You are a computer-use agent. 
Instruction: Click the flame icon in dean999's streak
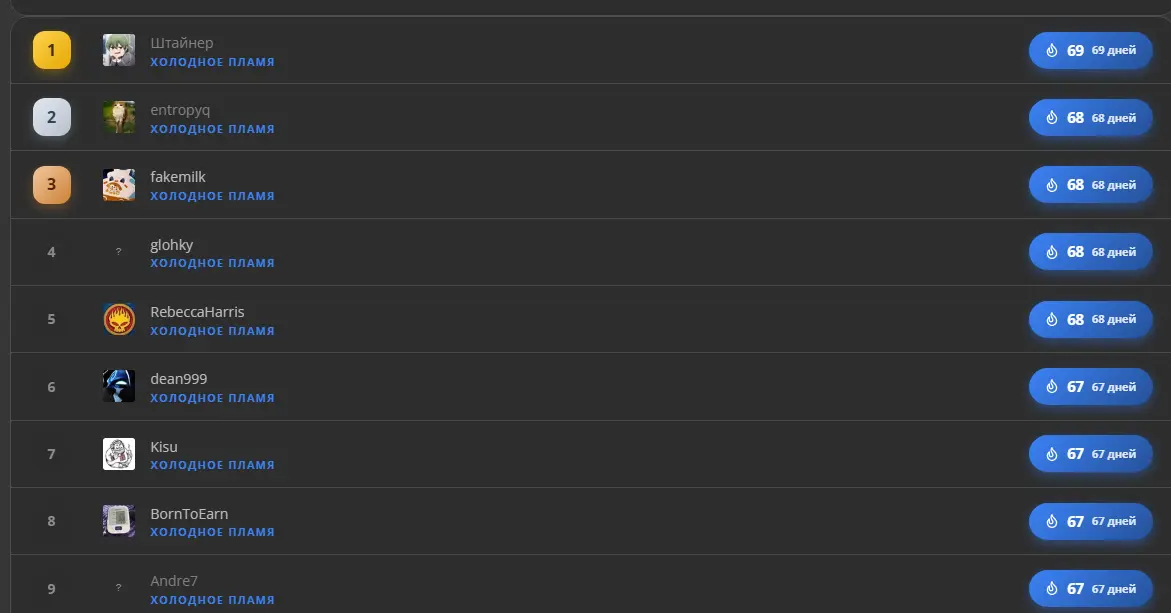pyautogui.click(x=1052, y=387)
